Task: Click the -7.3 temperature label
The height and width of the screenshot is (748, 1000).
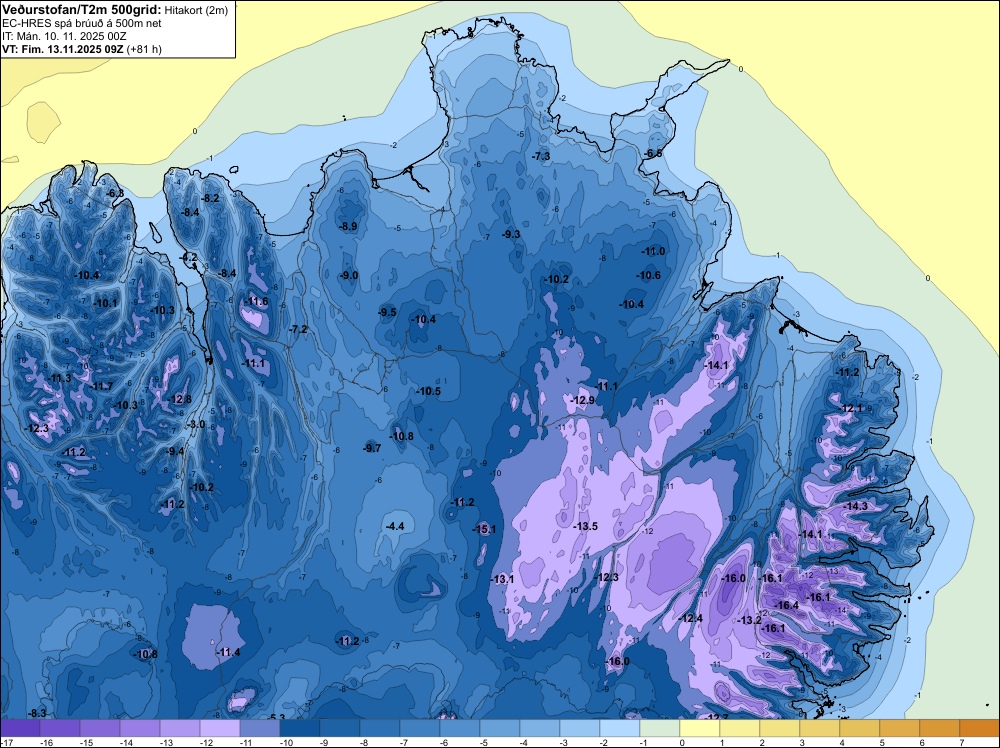Action: (541, 156)
